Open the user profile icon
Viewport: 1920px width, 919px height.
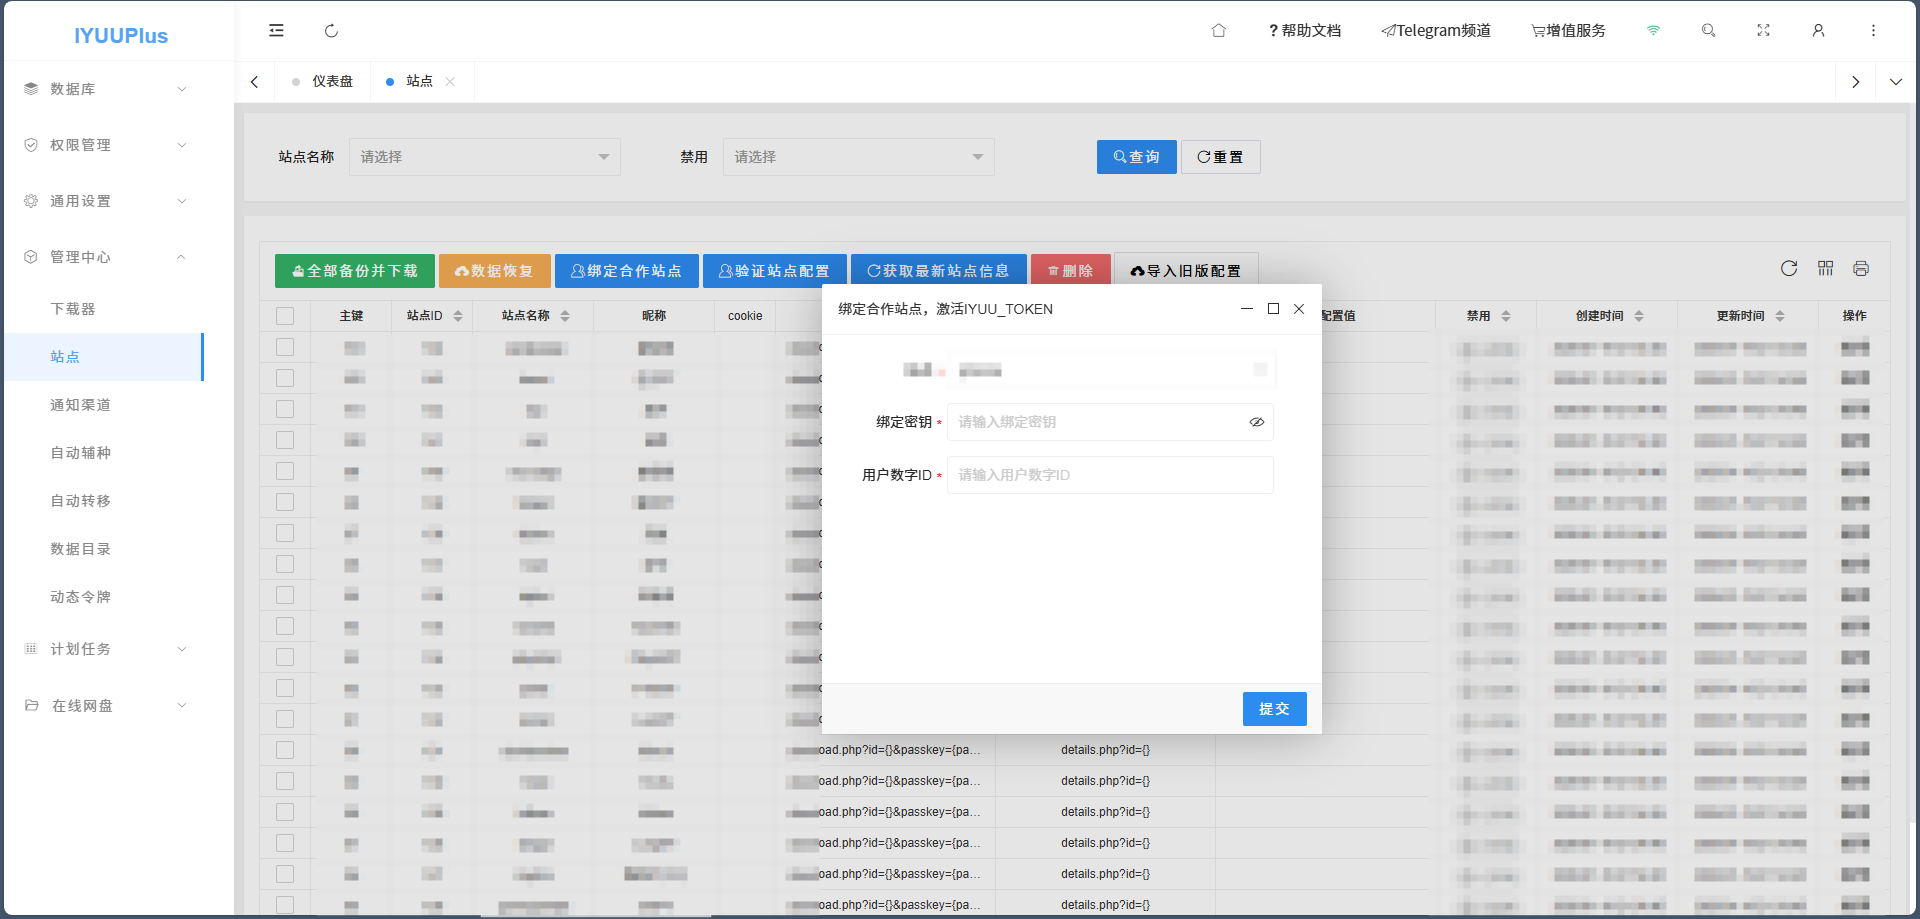[x=1818, y=31]
